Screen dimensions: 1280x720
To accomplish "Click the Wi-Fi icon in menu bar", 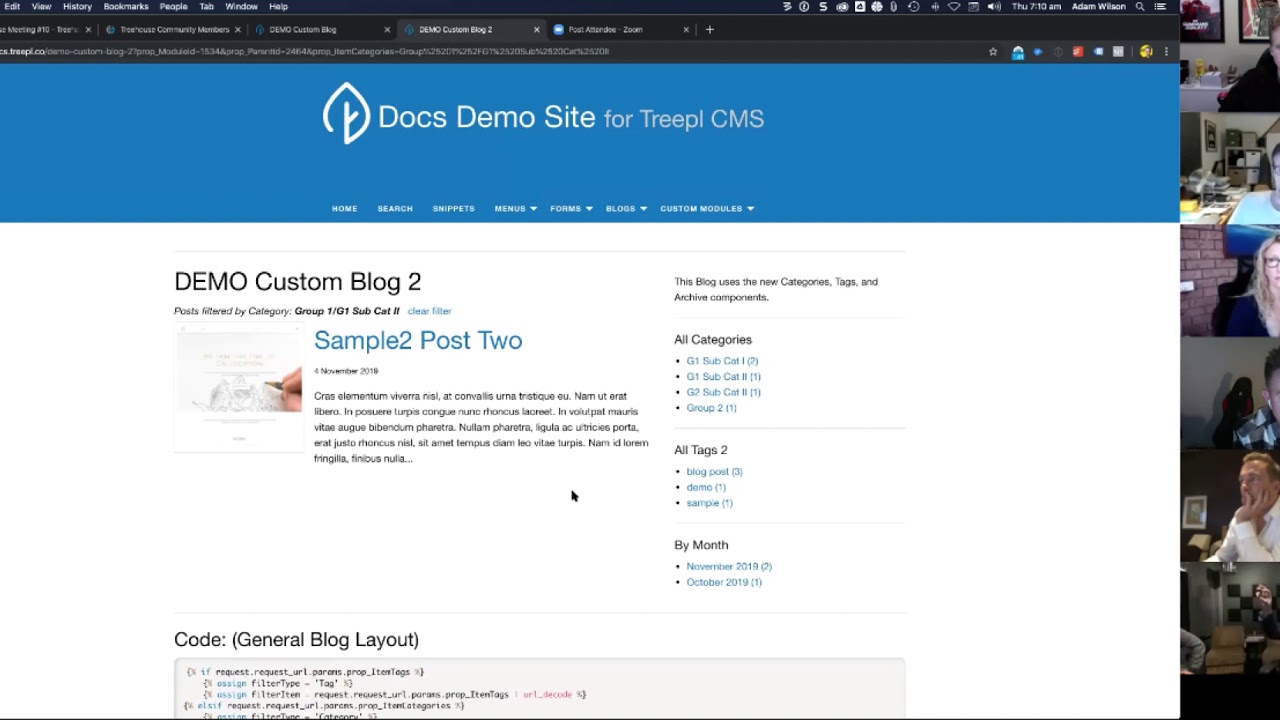I will [x=954, y=7].
